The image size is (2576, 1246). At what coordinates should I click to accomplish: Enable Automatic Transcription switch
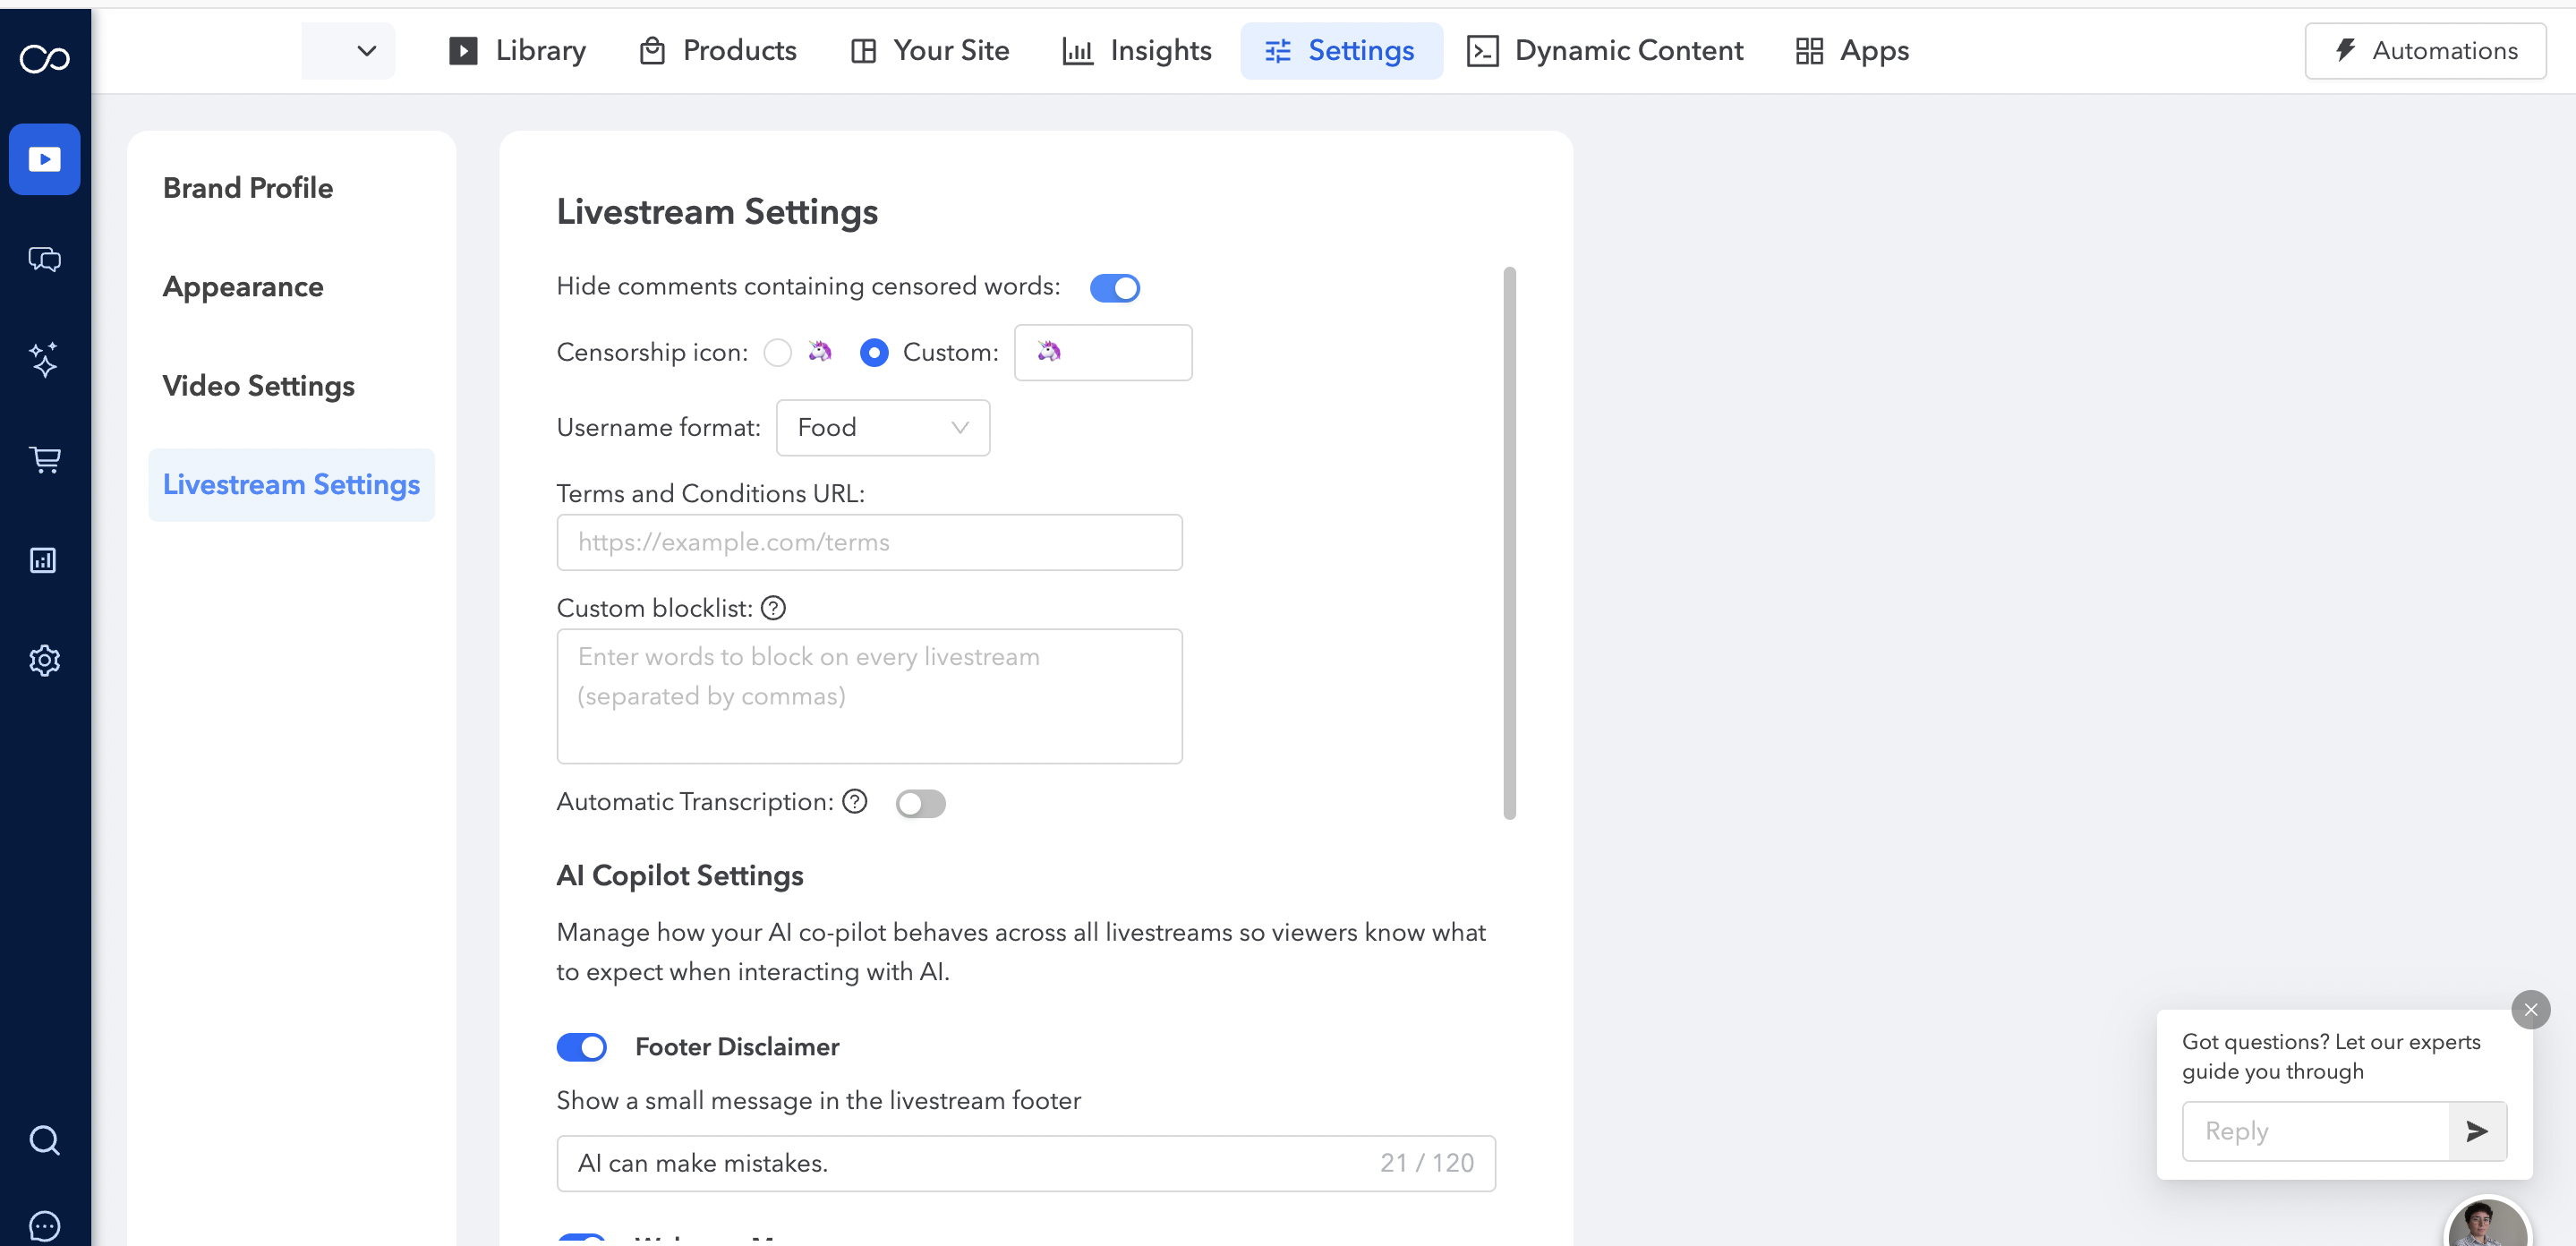point(920,803)
